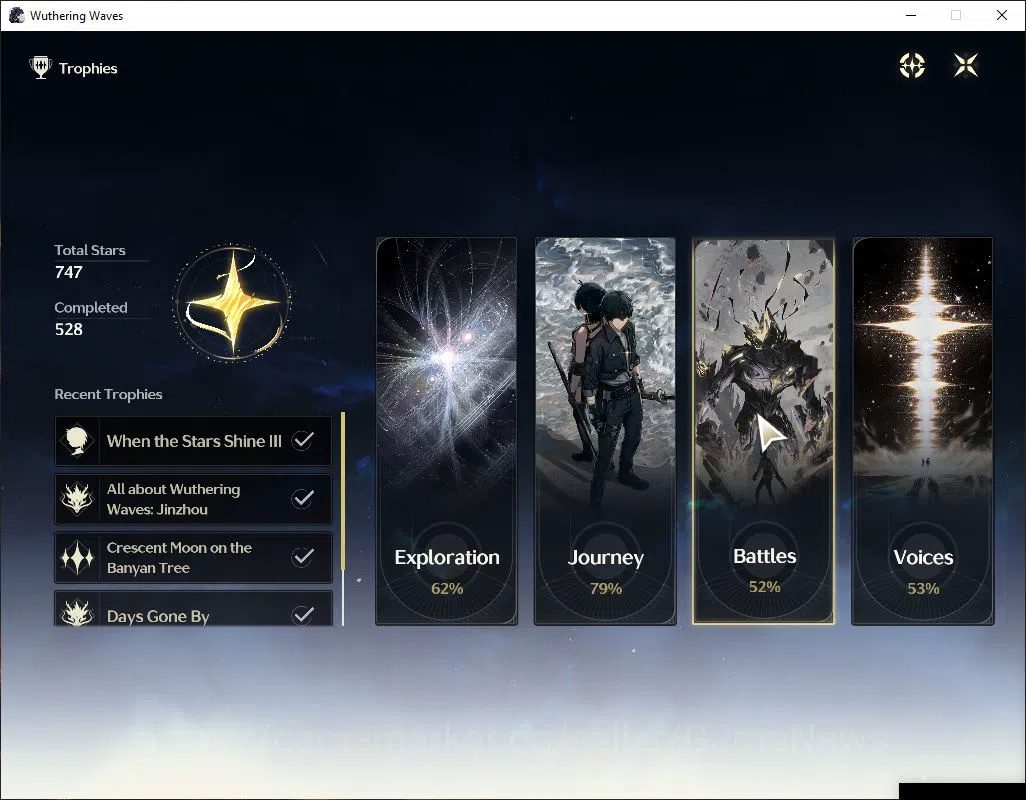Select All about Wuthering Waves: Jinzhou trophy
The image size is (1026, 800).
(193, 499)
